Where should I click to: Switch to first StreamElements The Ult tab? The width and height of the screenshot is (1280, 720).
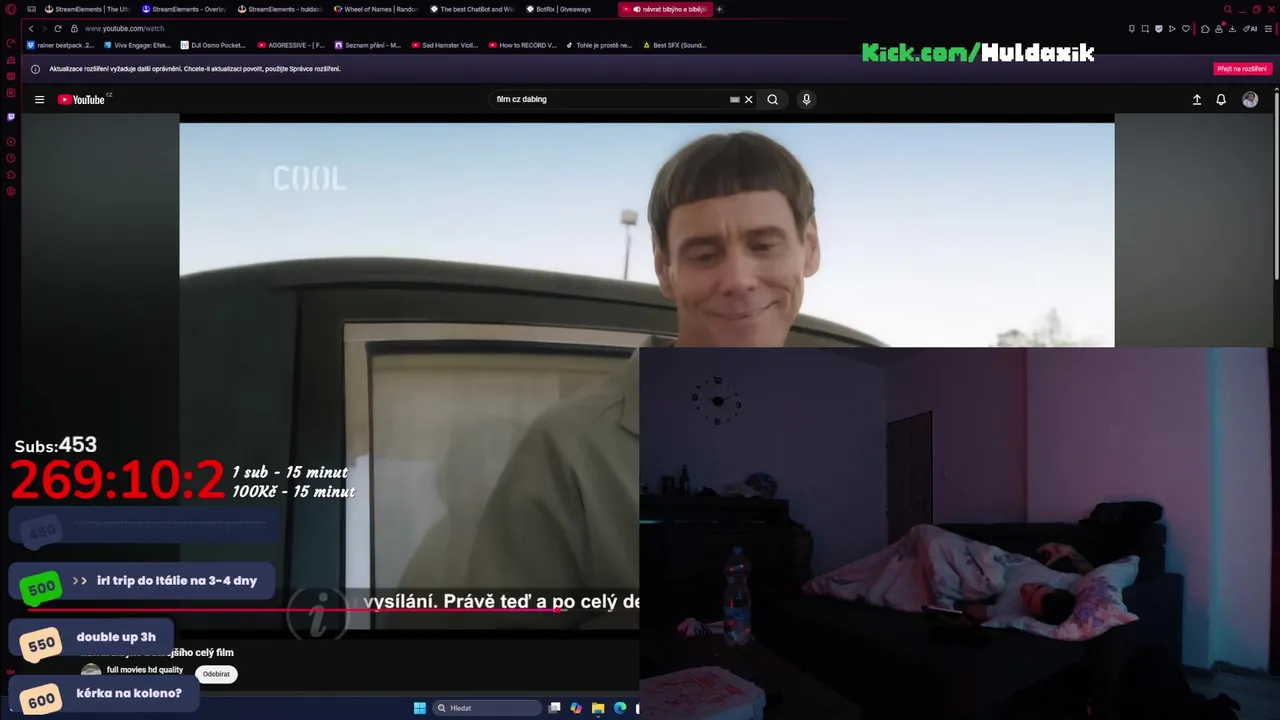87,9
